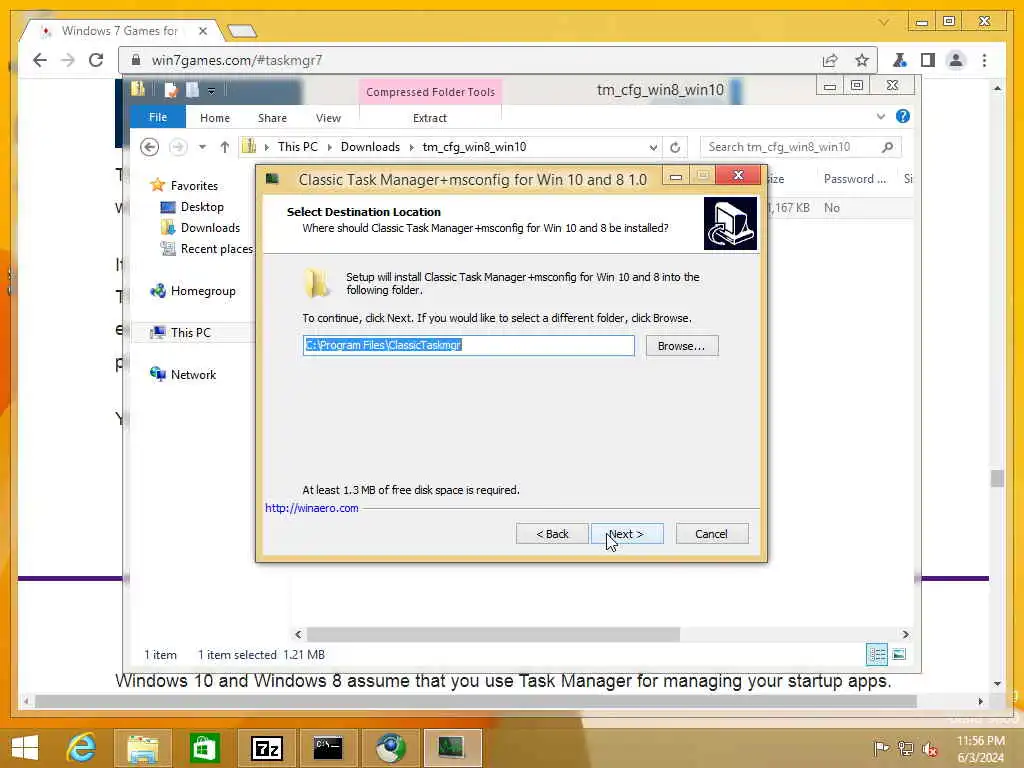This screenshot has height=768, width=1024.
Task: Open a new browser tab
Action: 242,31
